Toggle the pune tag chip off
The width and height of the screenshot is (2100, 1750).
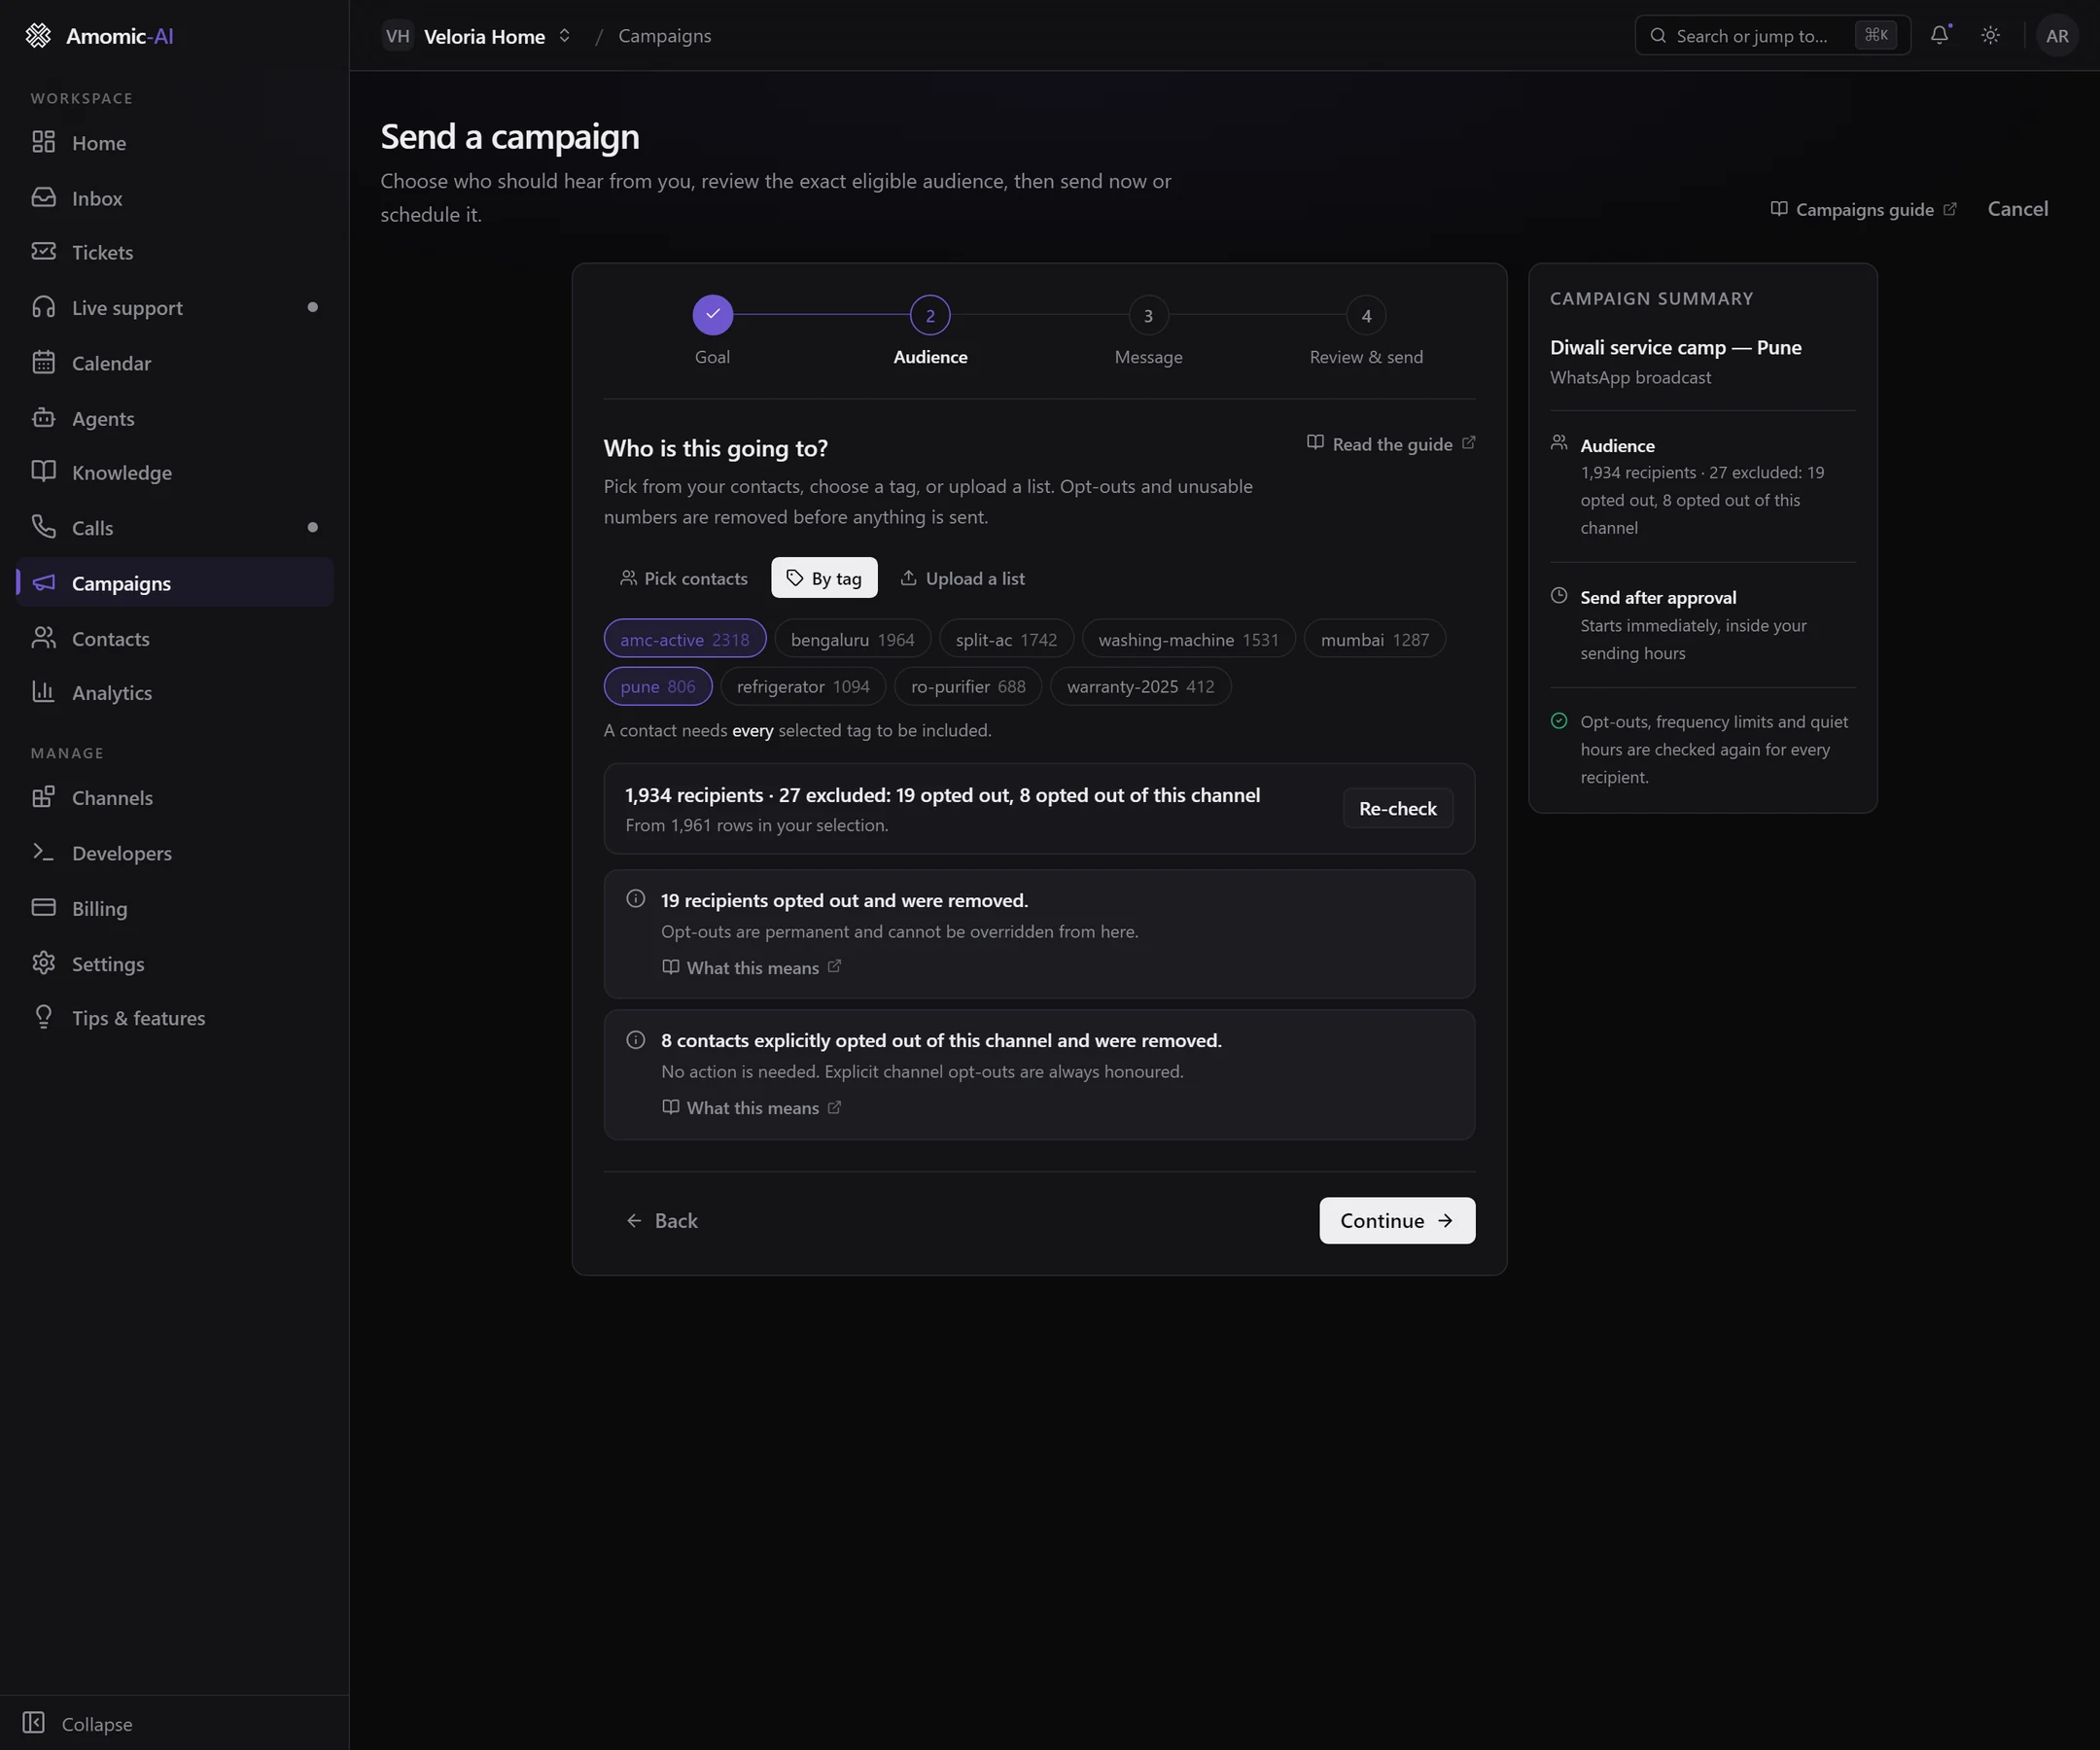657,686
